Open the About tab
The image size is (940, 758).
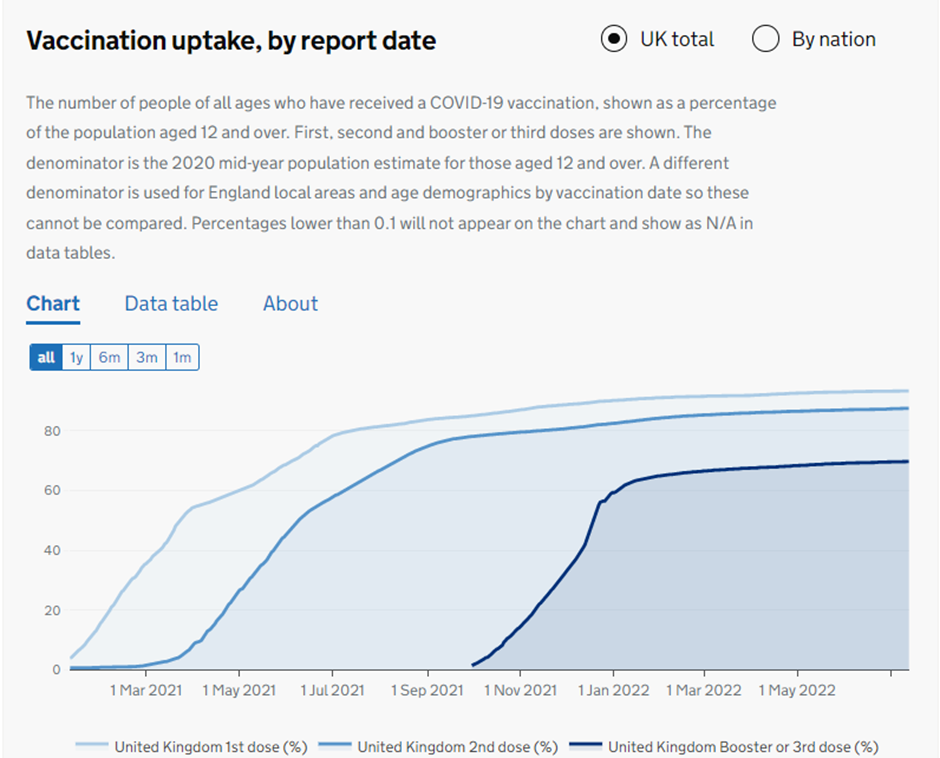290,304
